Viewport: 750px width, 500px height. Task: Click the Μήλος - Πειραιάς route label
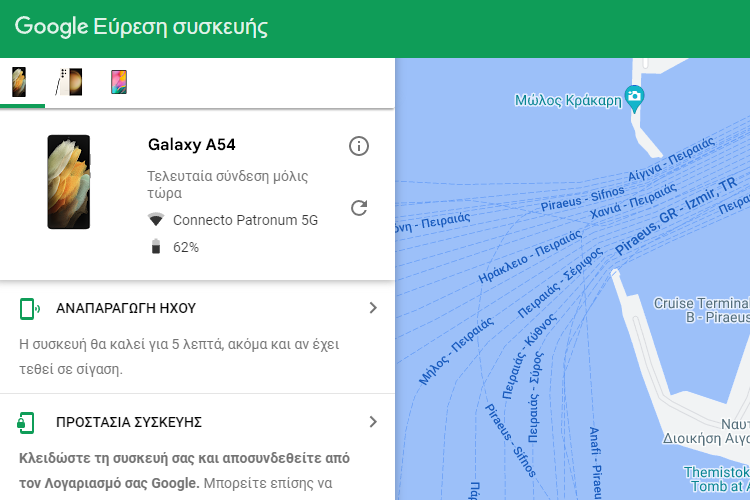click(x=456, y=351)
